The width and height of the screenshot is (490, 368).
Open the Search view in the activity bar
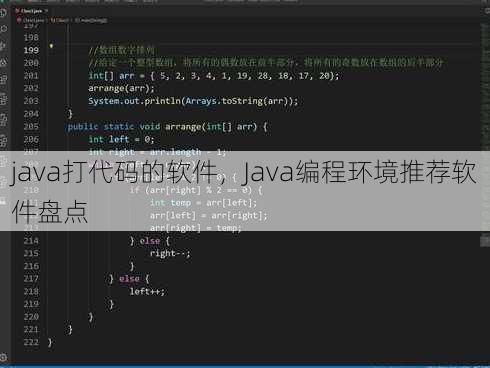(x=4, y=29)
